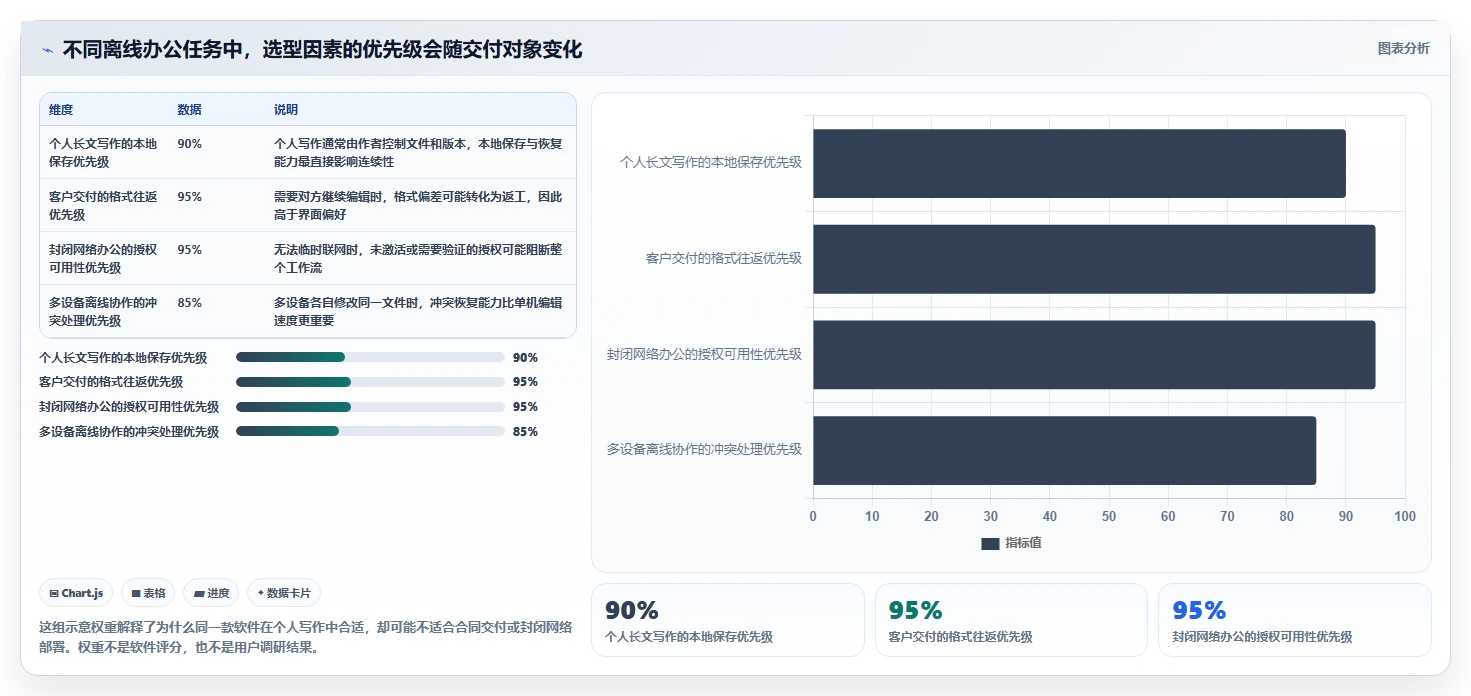Click description starting 无法临时联网时
Image resolution: width=1471 pixels, height=696 pixels.
(418, 258)
